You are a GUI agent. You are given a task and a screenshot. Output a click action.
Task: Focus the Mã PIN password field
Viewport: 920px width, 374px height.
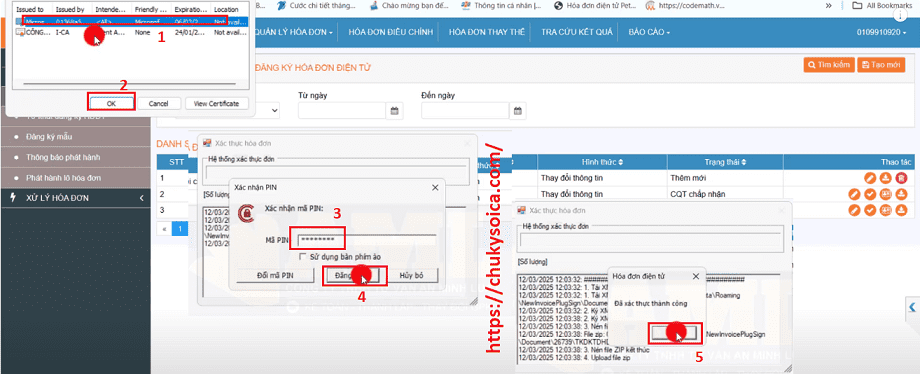[x=367, y=240]
